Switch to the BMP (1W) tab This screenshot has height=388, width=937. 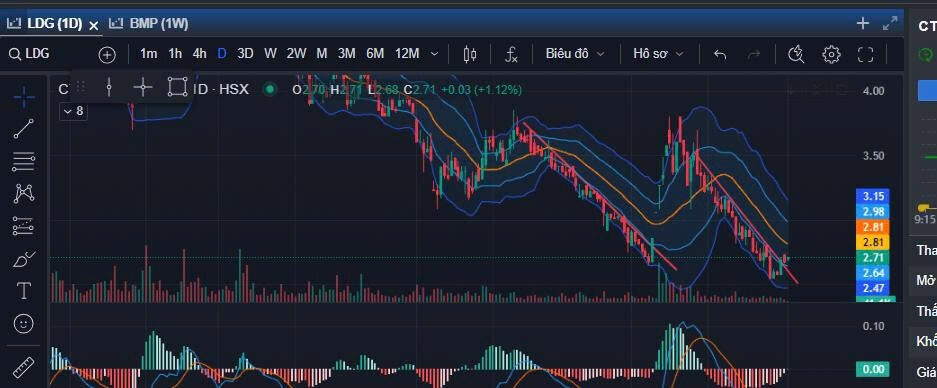(150, 24)
